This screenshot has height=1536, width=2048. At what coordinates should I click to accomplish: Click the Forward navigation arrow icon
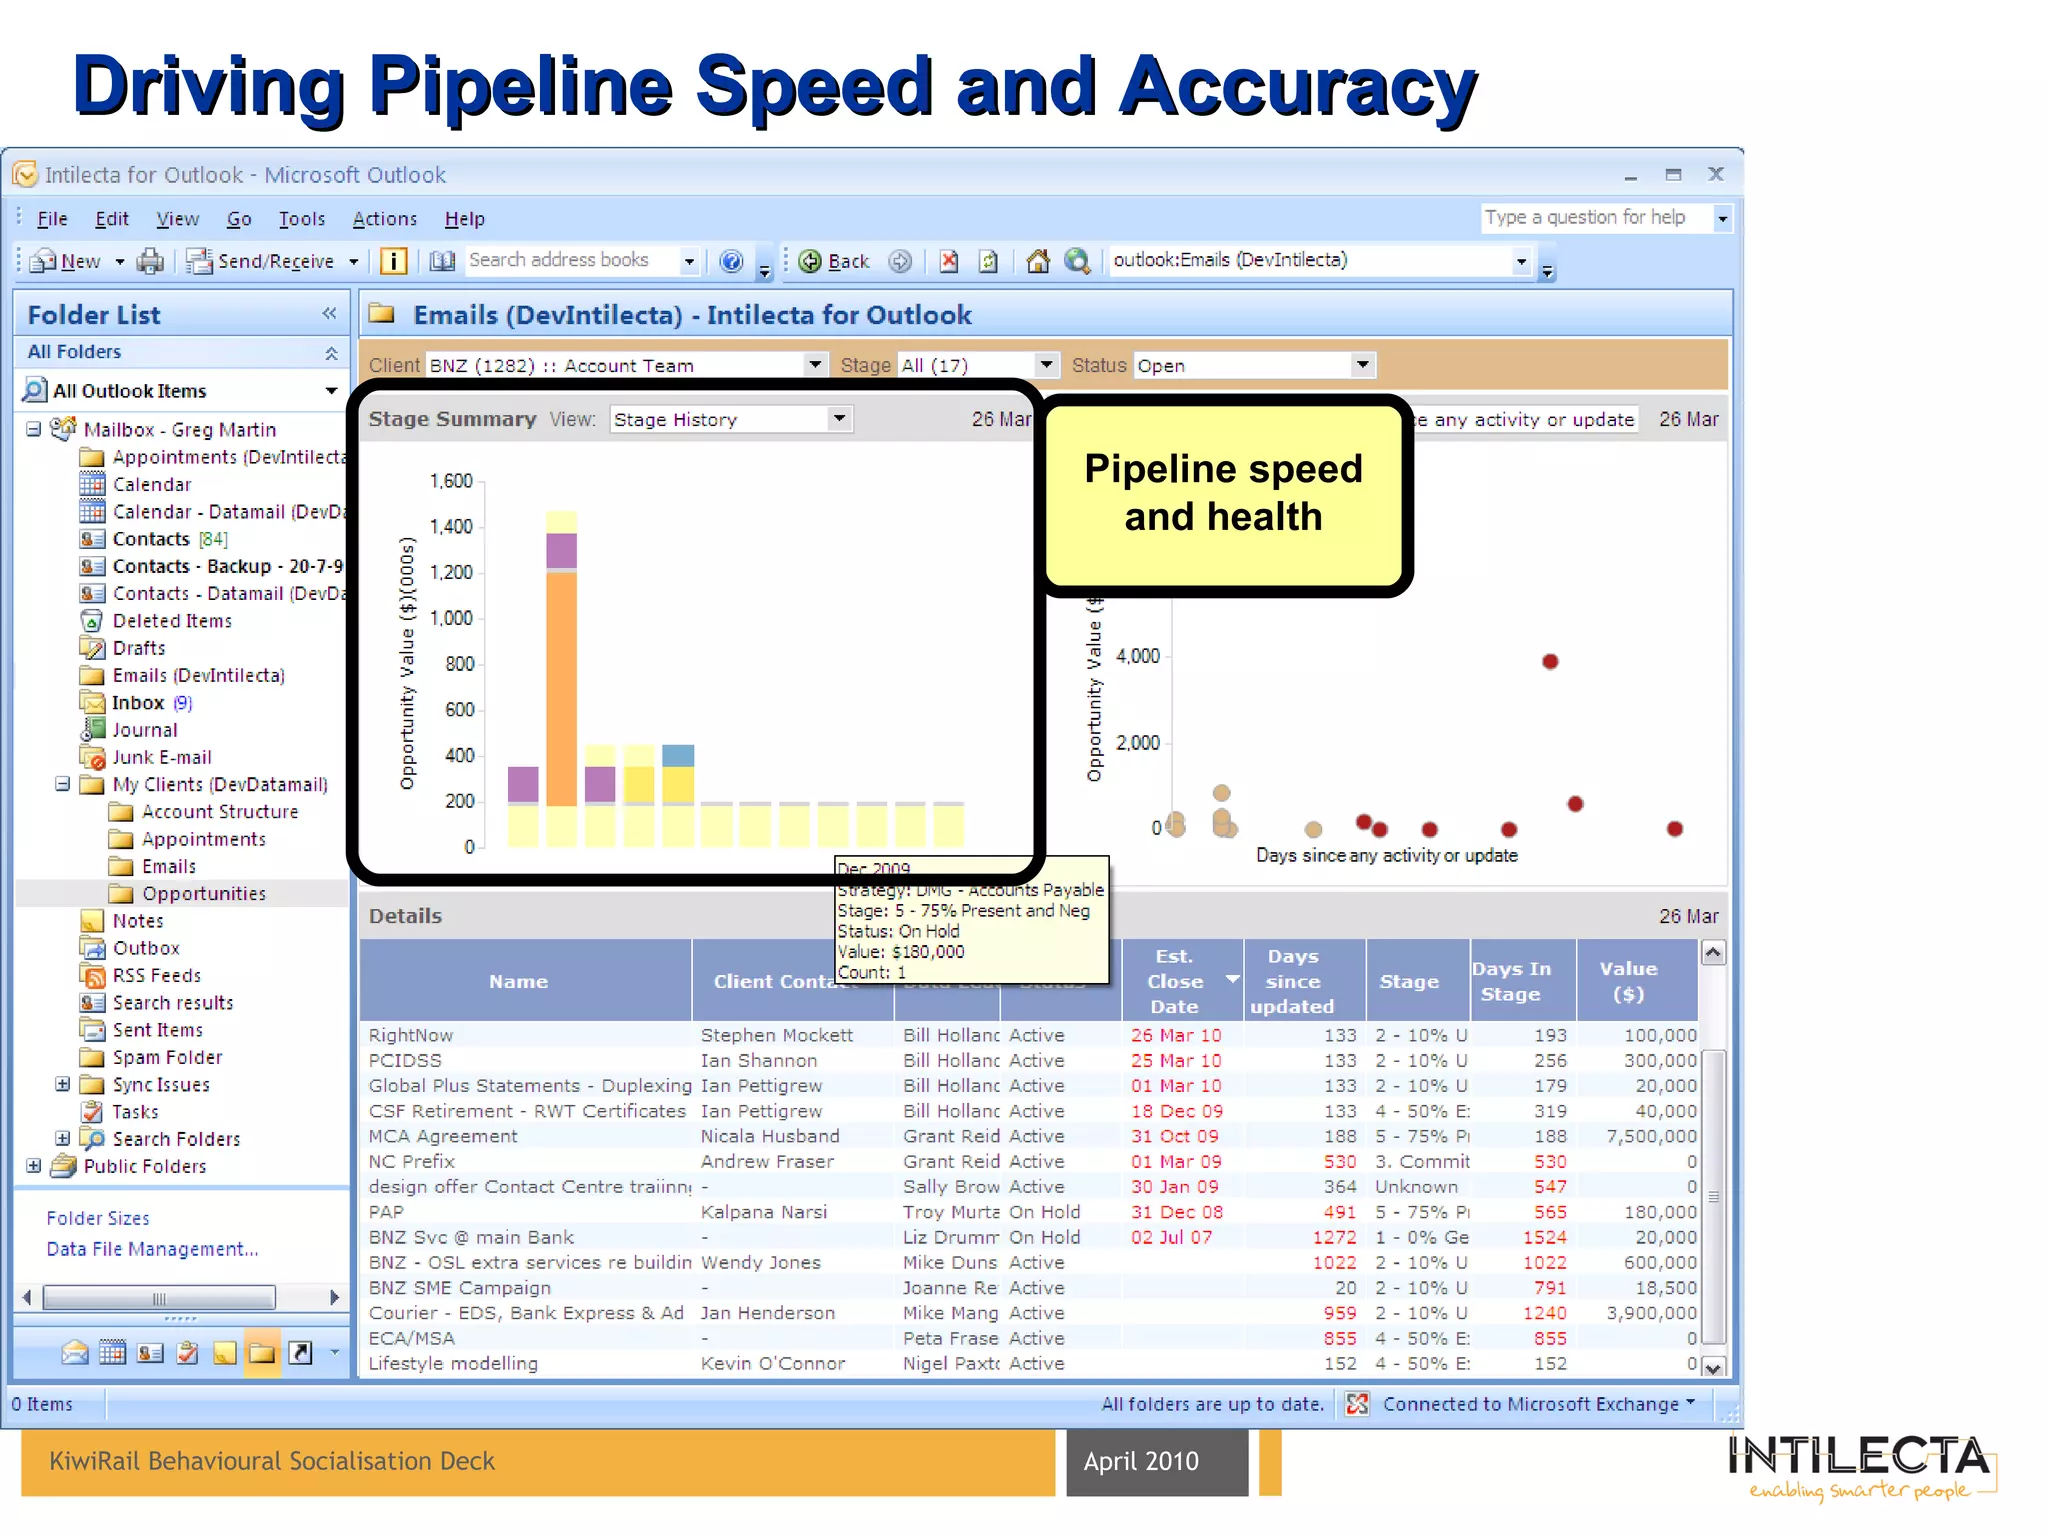point(900,261)
